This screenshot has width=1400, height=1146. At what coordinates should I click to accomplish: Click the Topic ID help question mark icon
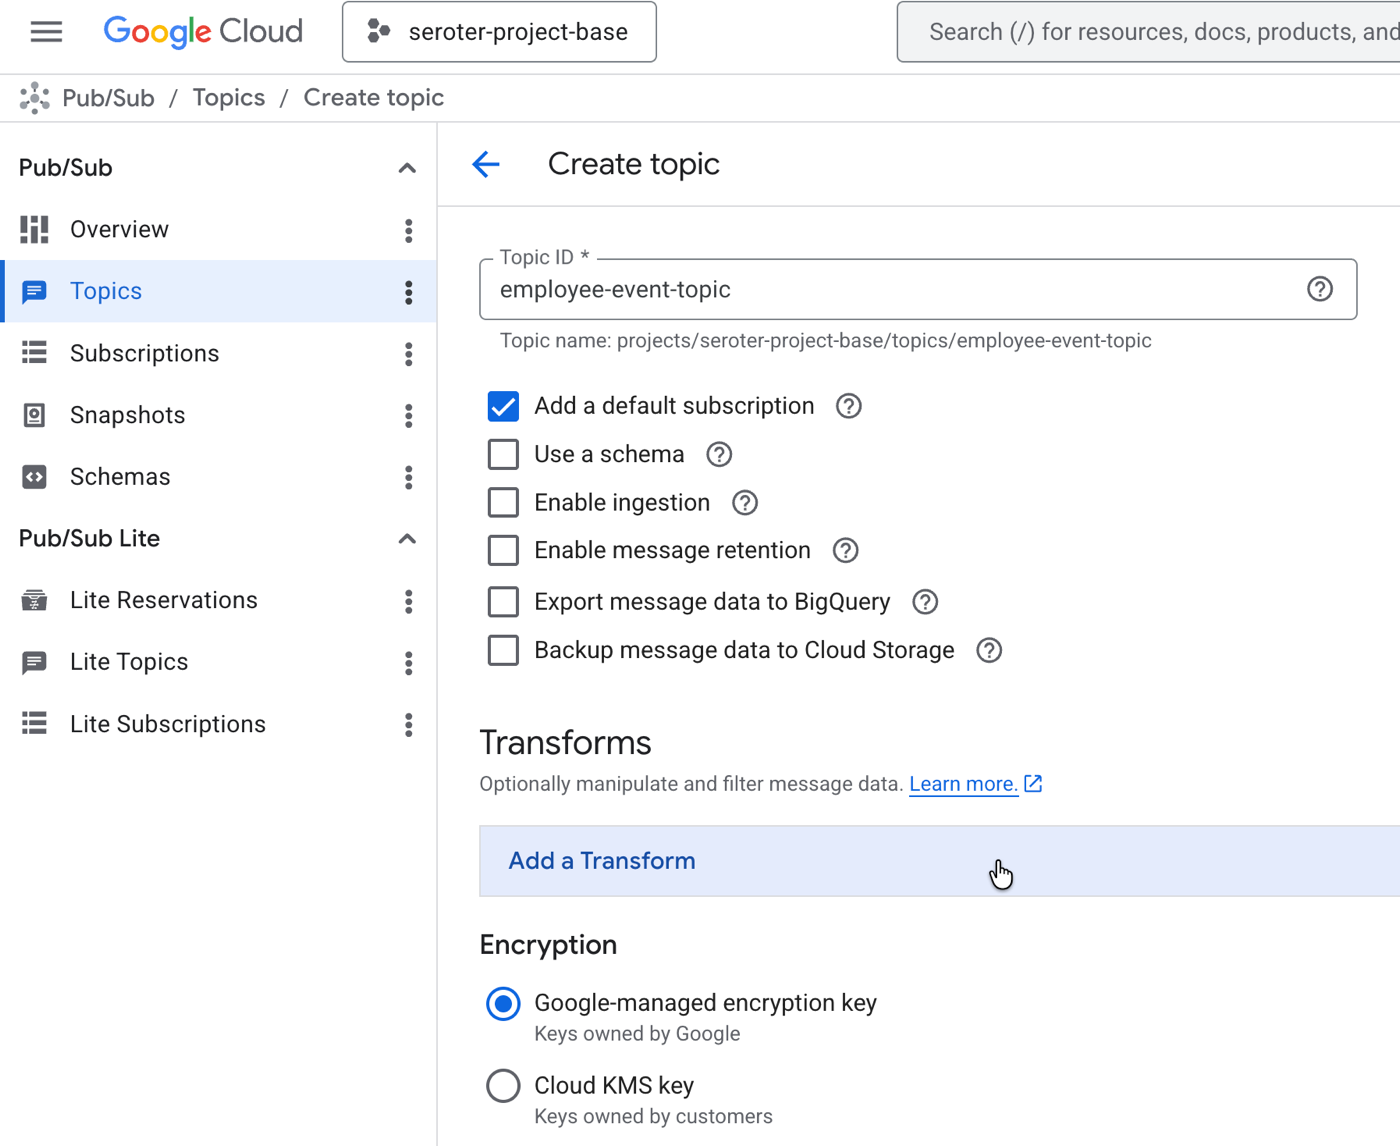click(1319, 289)
